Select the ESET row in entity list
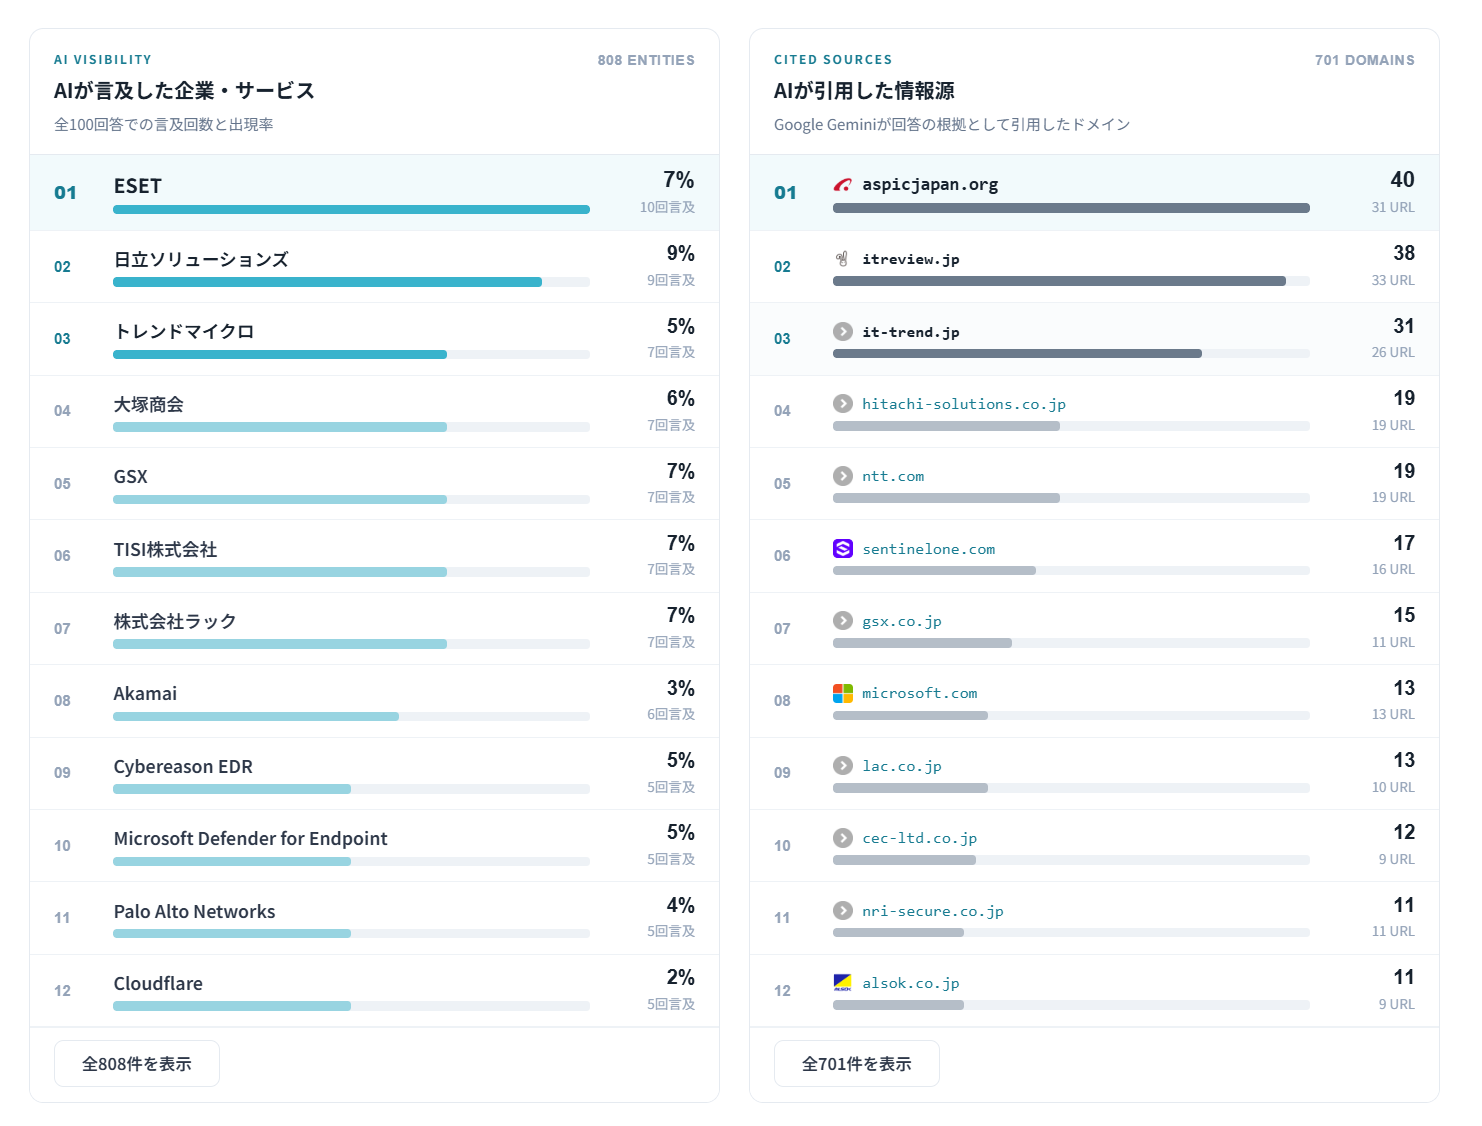 click(374, 193)
